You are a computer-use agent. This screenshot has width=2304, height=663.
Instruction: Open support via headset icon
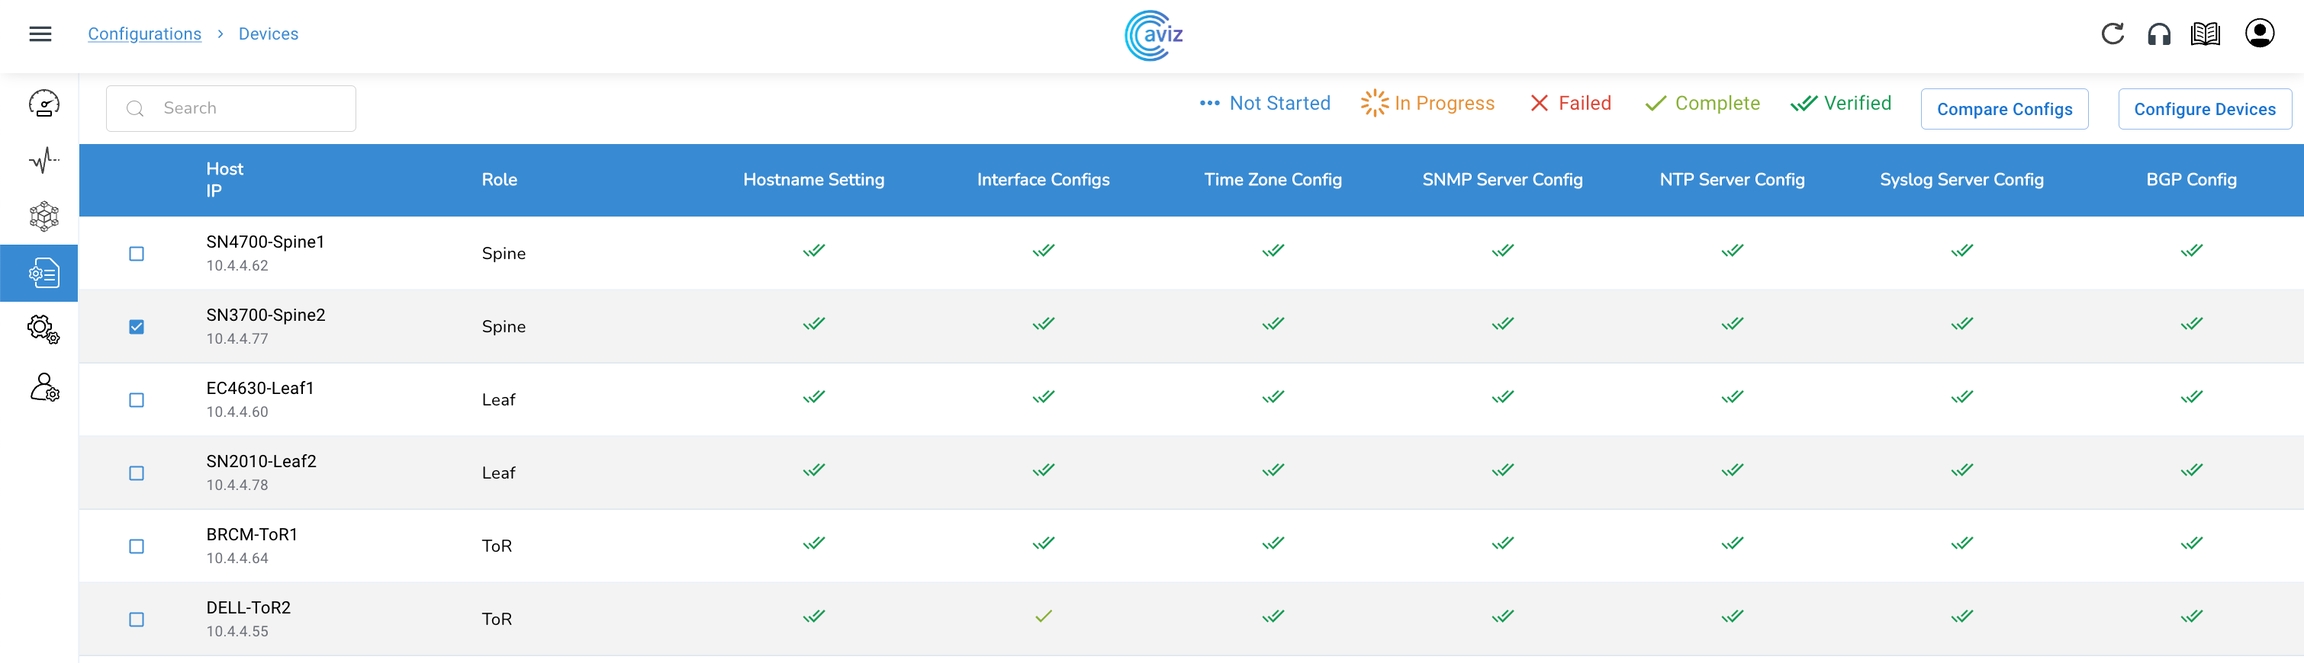coord(2159,34)
